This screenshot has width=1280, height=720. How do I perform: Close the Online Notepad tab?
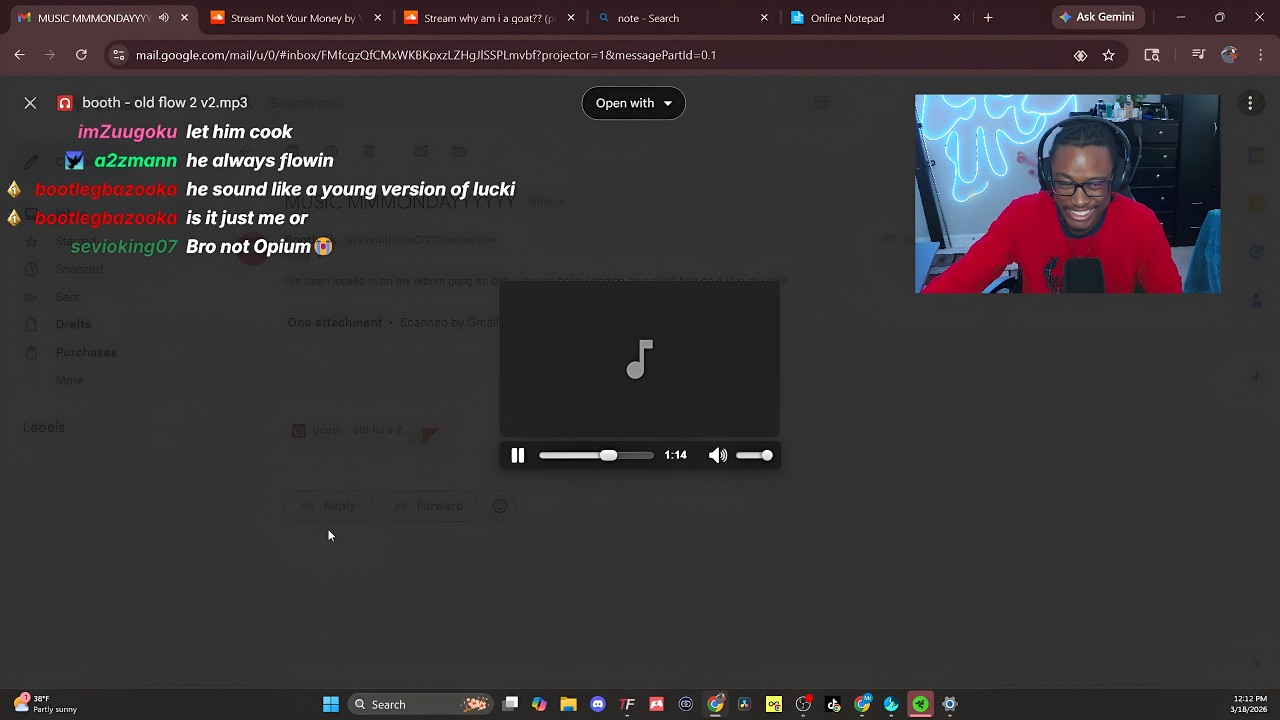point(957,18)
